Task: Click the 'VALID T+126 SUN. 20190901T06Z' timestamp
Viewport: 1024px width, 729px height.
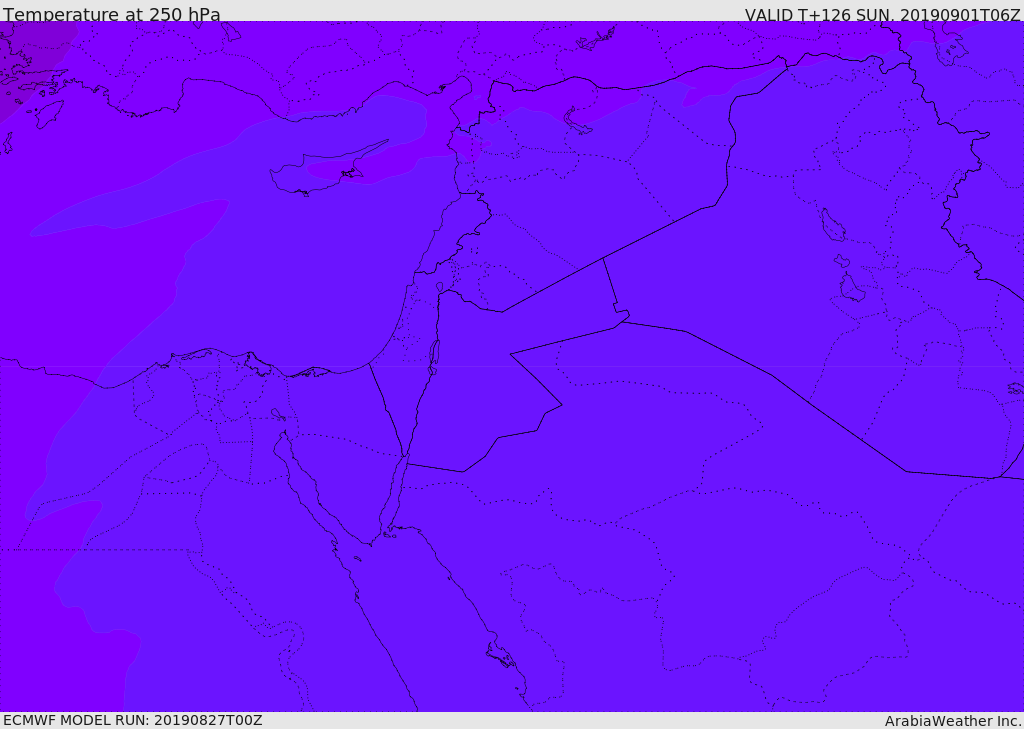Action: 882,14
